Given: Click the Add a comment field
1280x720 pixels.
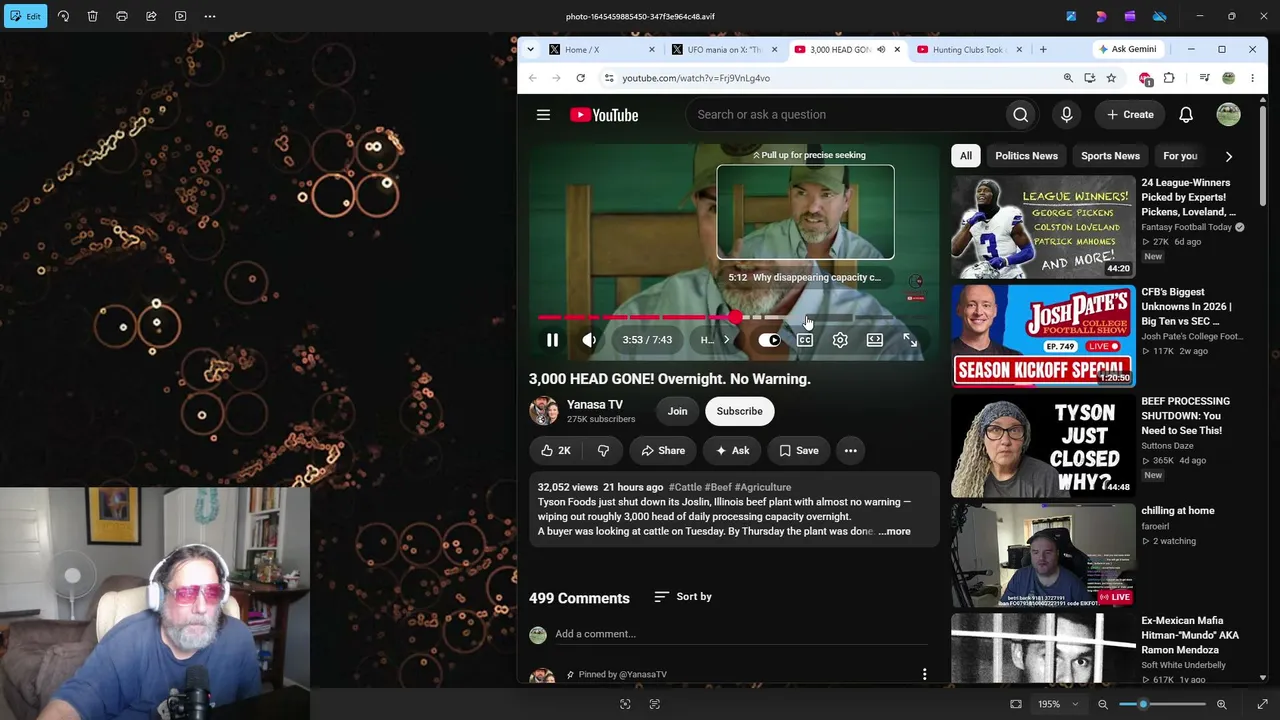Looking at the screenshot, I should pyautogui.click(x=740, y=634).
